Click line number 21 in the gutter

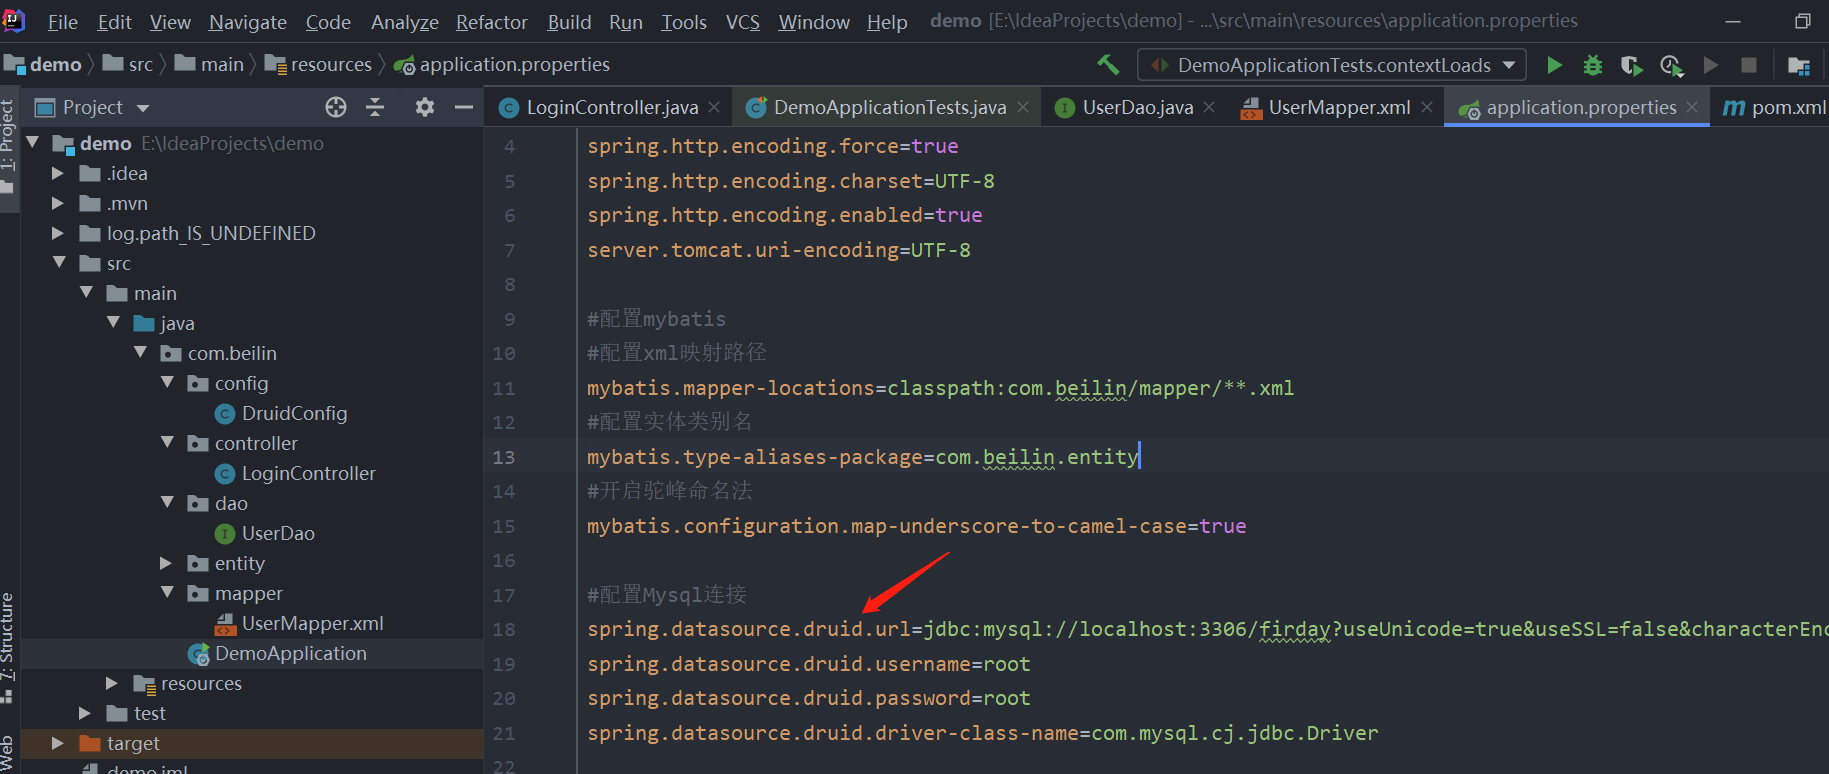pos(504,733)
